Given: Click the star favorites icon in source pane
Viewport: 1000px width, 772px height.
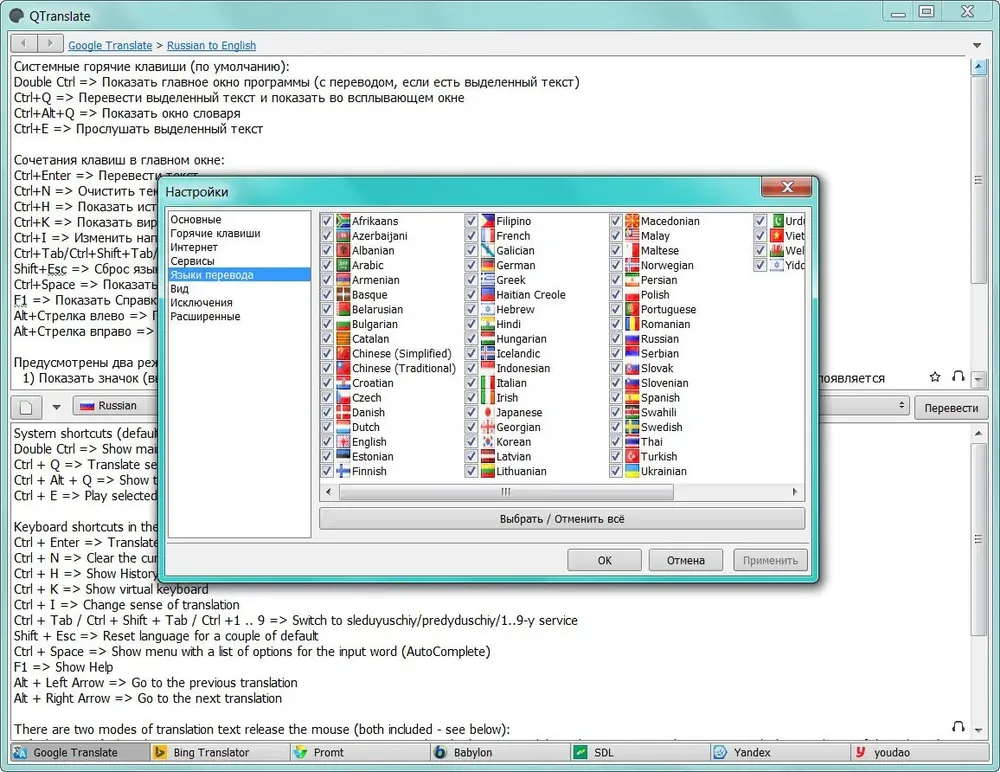Looking at the screenshot, I should (x=935, y=376).
